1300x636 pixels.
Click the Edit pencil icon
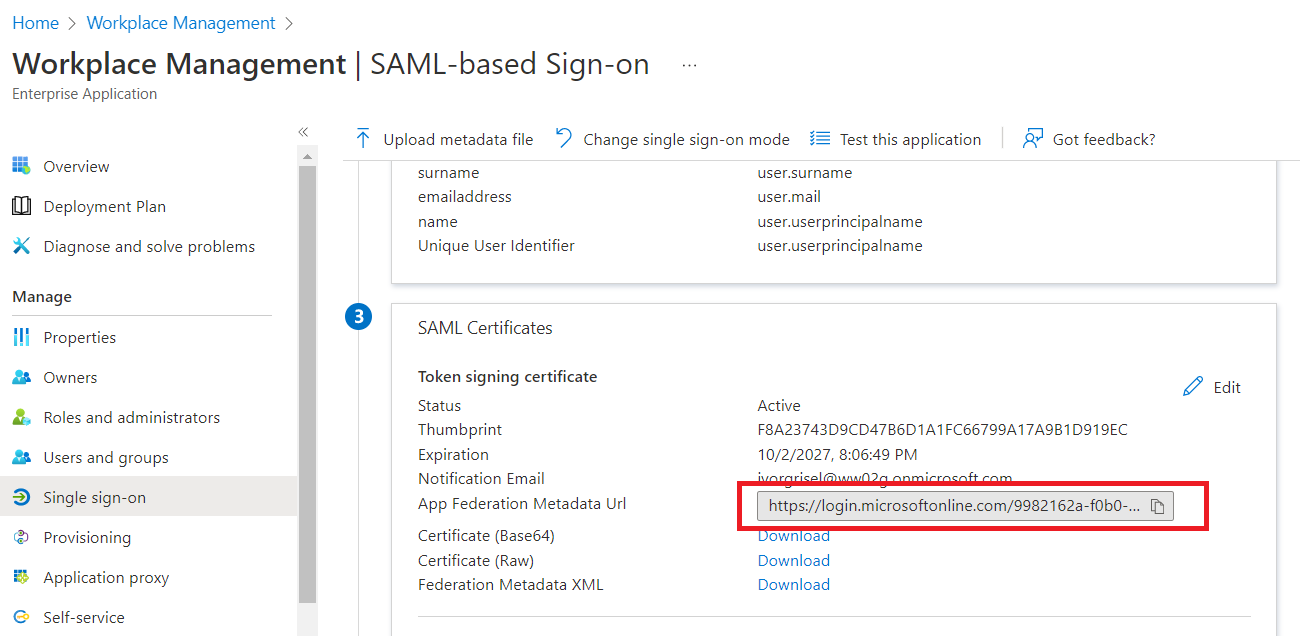1192,387
